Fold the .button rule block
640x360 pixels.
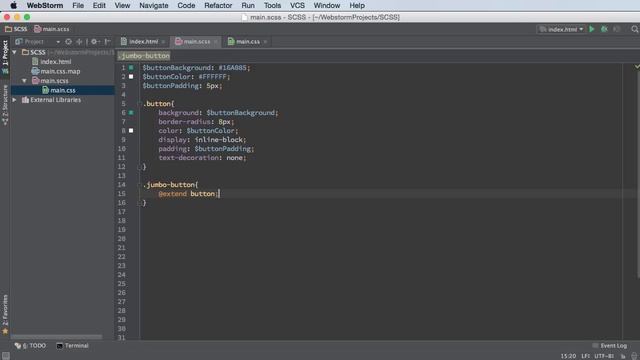[x=140, y=104]
